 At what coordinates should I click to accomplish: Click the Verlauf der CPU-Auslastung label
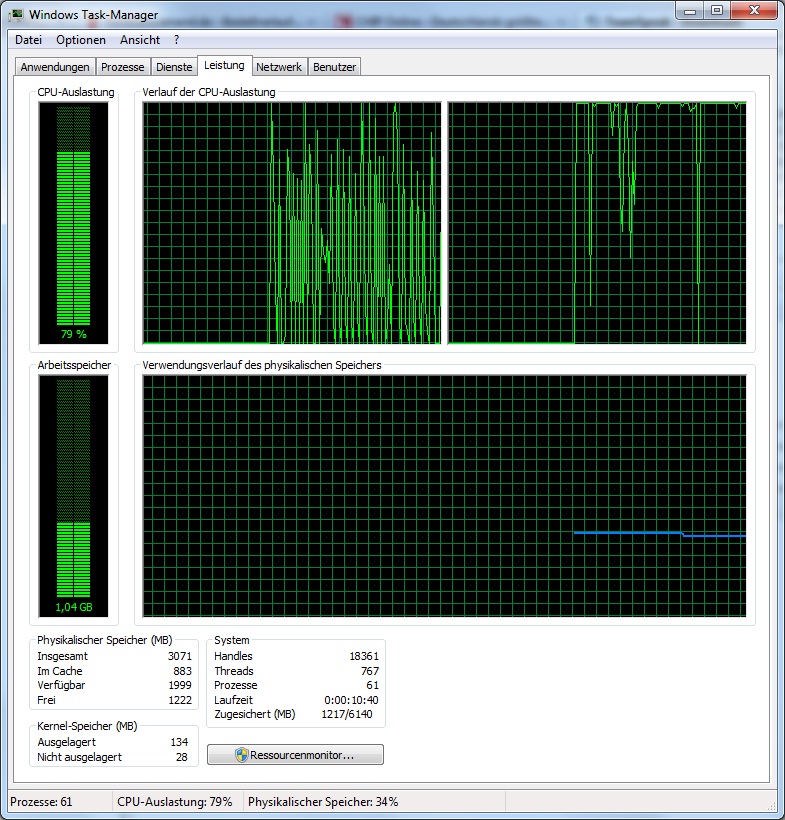pyautogui.click(x=209, y=92)
